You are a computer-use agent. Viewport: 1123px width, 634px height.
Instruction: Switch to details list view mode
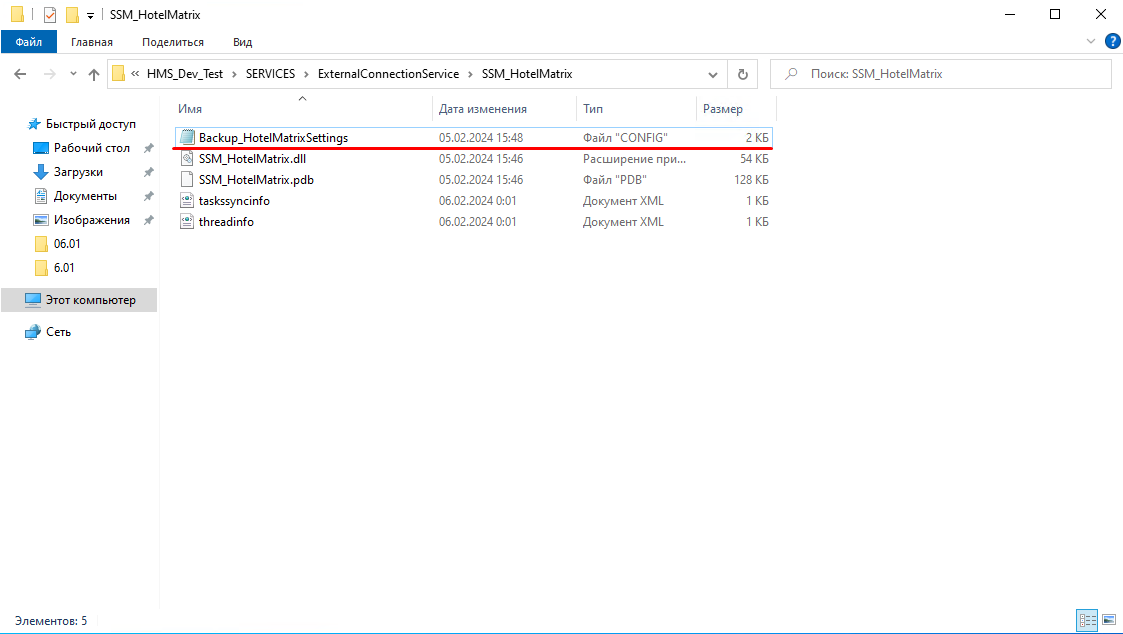tap(1087, 621)
